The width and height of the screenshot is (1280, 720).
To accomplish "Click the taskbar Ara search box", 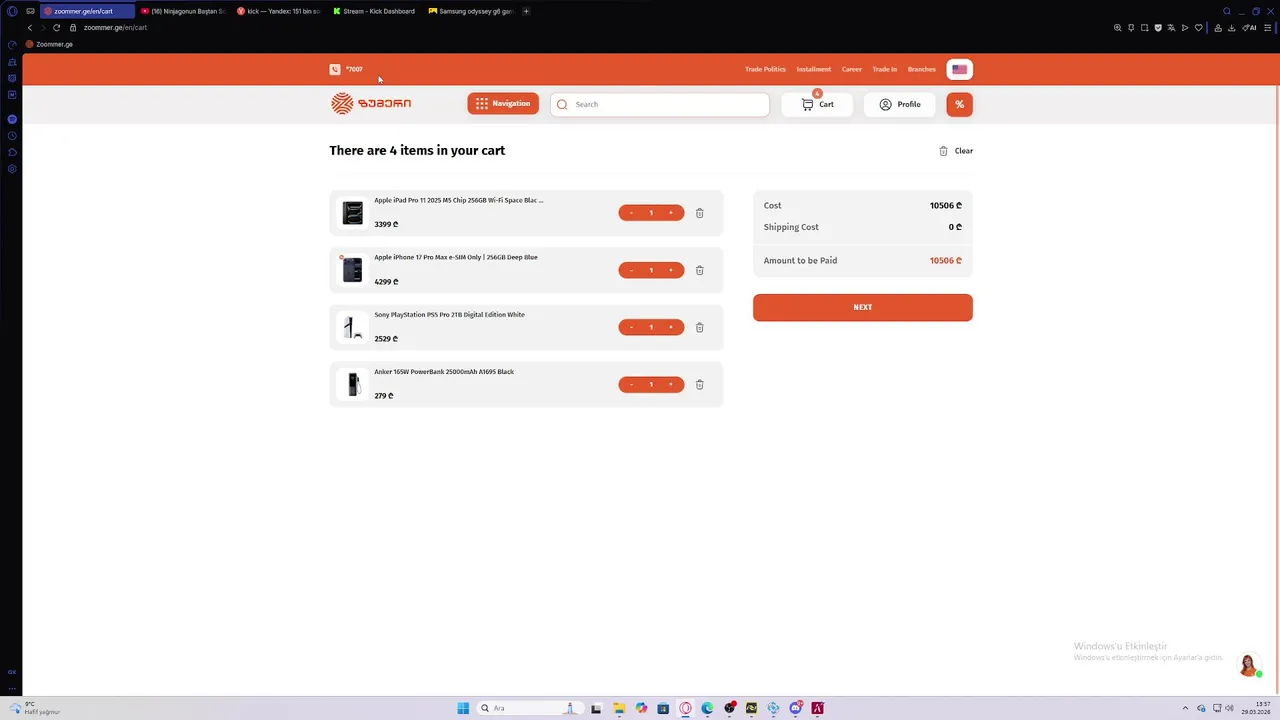I will tap(530, 708).
